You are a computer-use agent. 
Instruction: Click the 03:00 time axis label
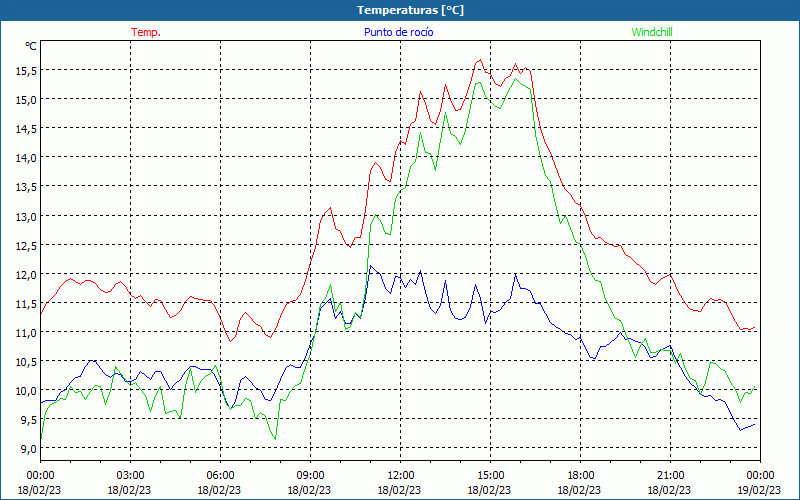coord(130,476)
